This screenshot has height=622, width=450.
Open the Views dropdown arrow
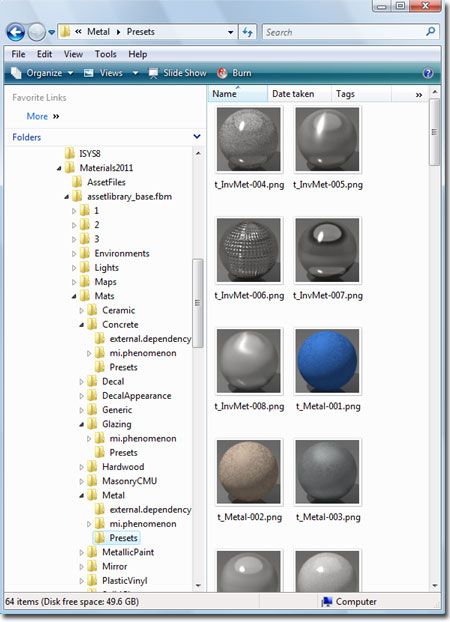click(135, 73)
